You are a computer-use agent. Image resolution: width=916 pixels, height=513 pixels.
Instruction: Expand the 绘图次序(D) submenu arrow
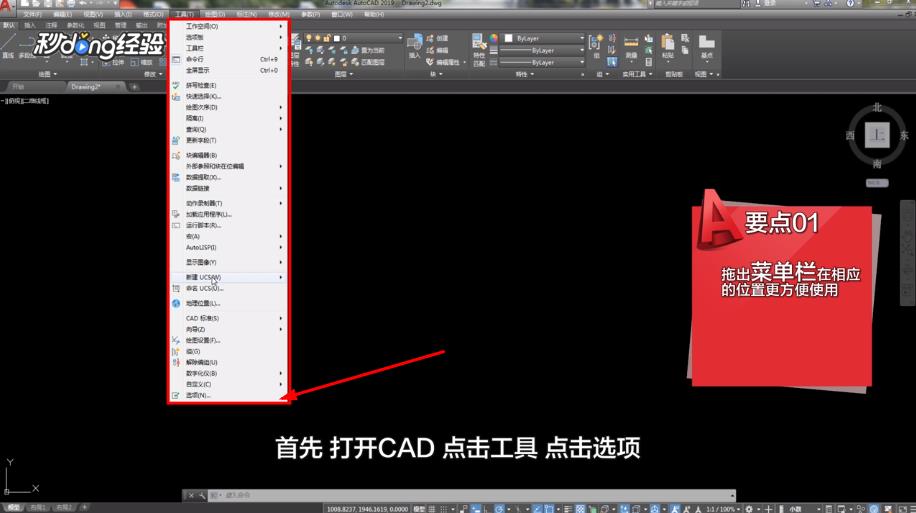point(281,108)
